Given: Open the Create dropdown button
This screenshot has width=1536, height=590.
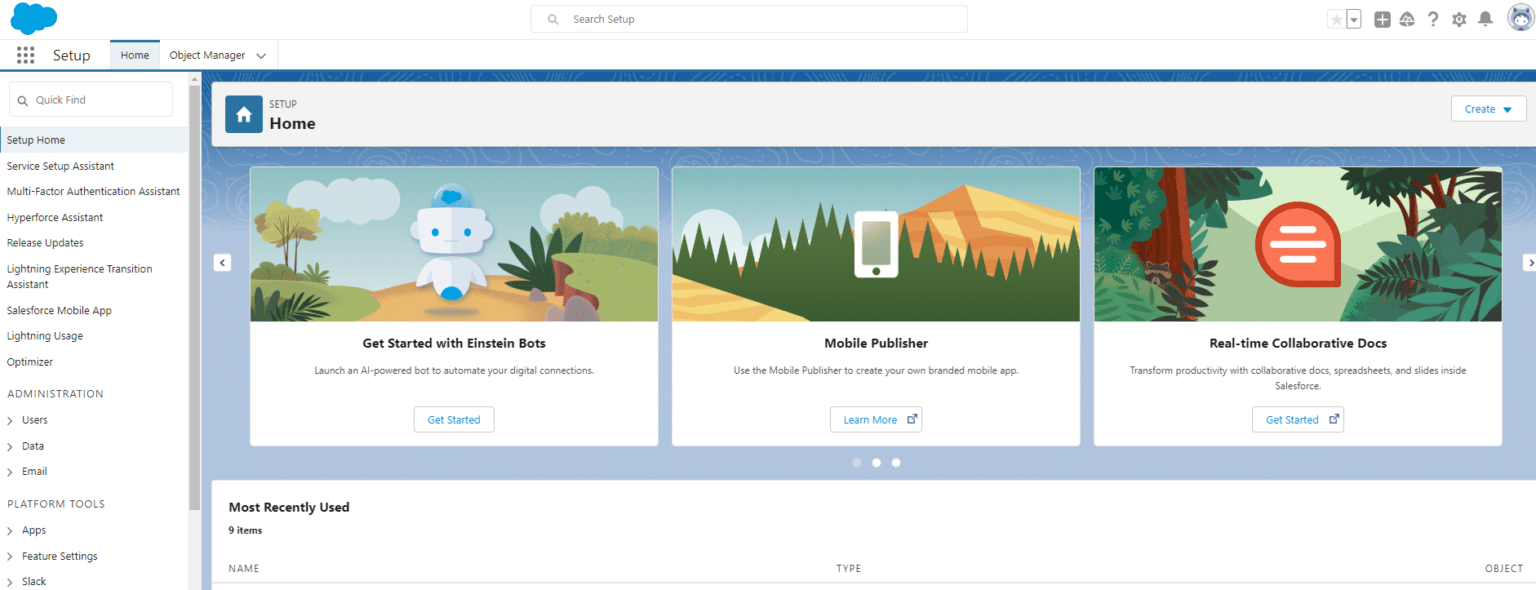Looking at the screenshot, I should click(x=1488, y=109).
